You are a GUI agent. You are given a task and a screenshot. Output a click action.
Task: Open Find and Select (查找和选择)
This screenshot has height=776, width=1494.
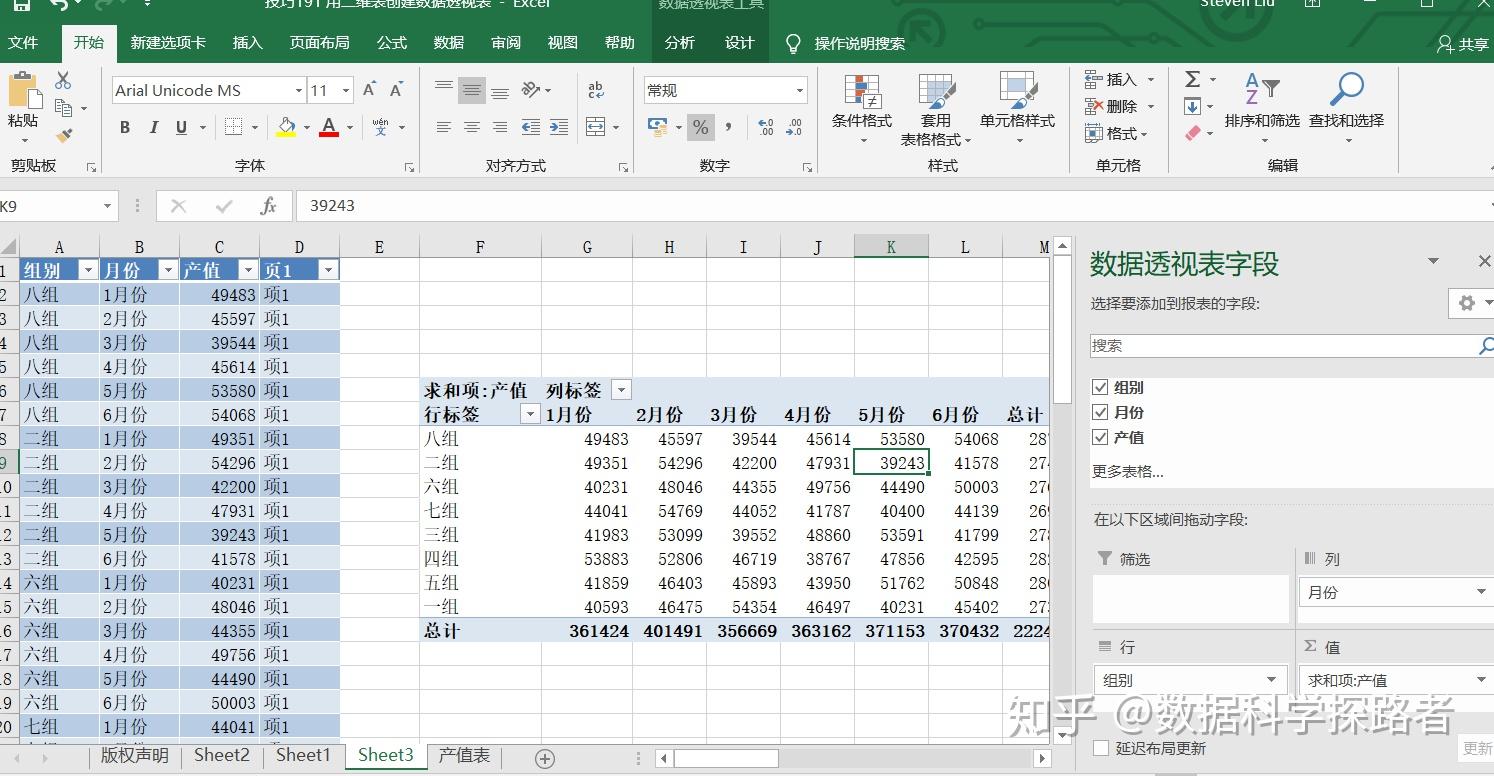(x=1346, y=108)
